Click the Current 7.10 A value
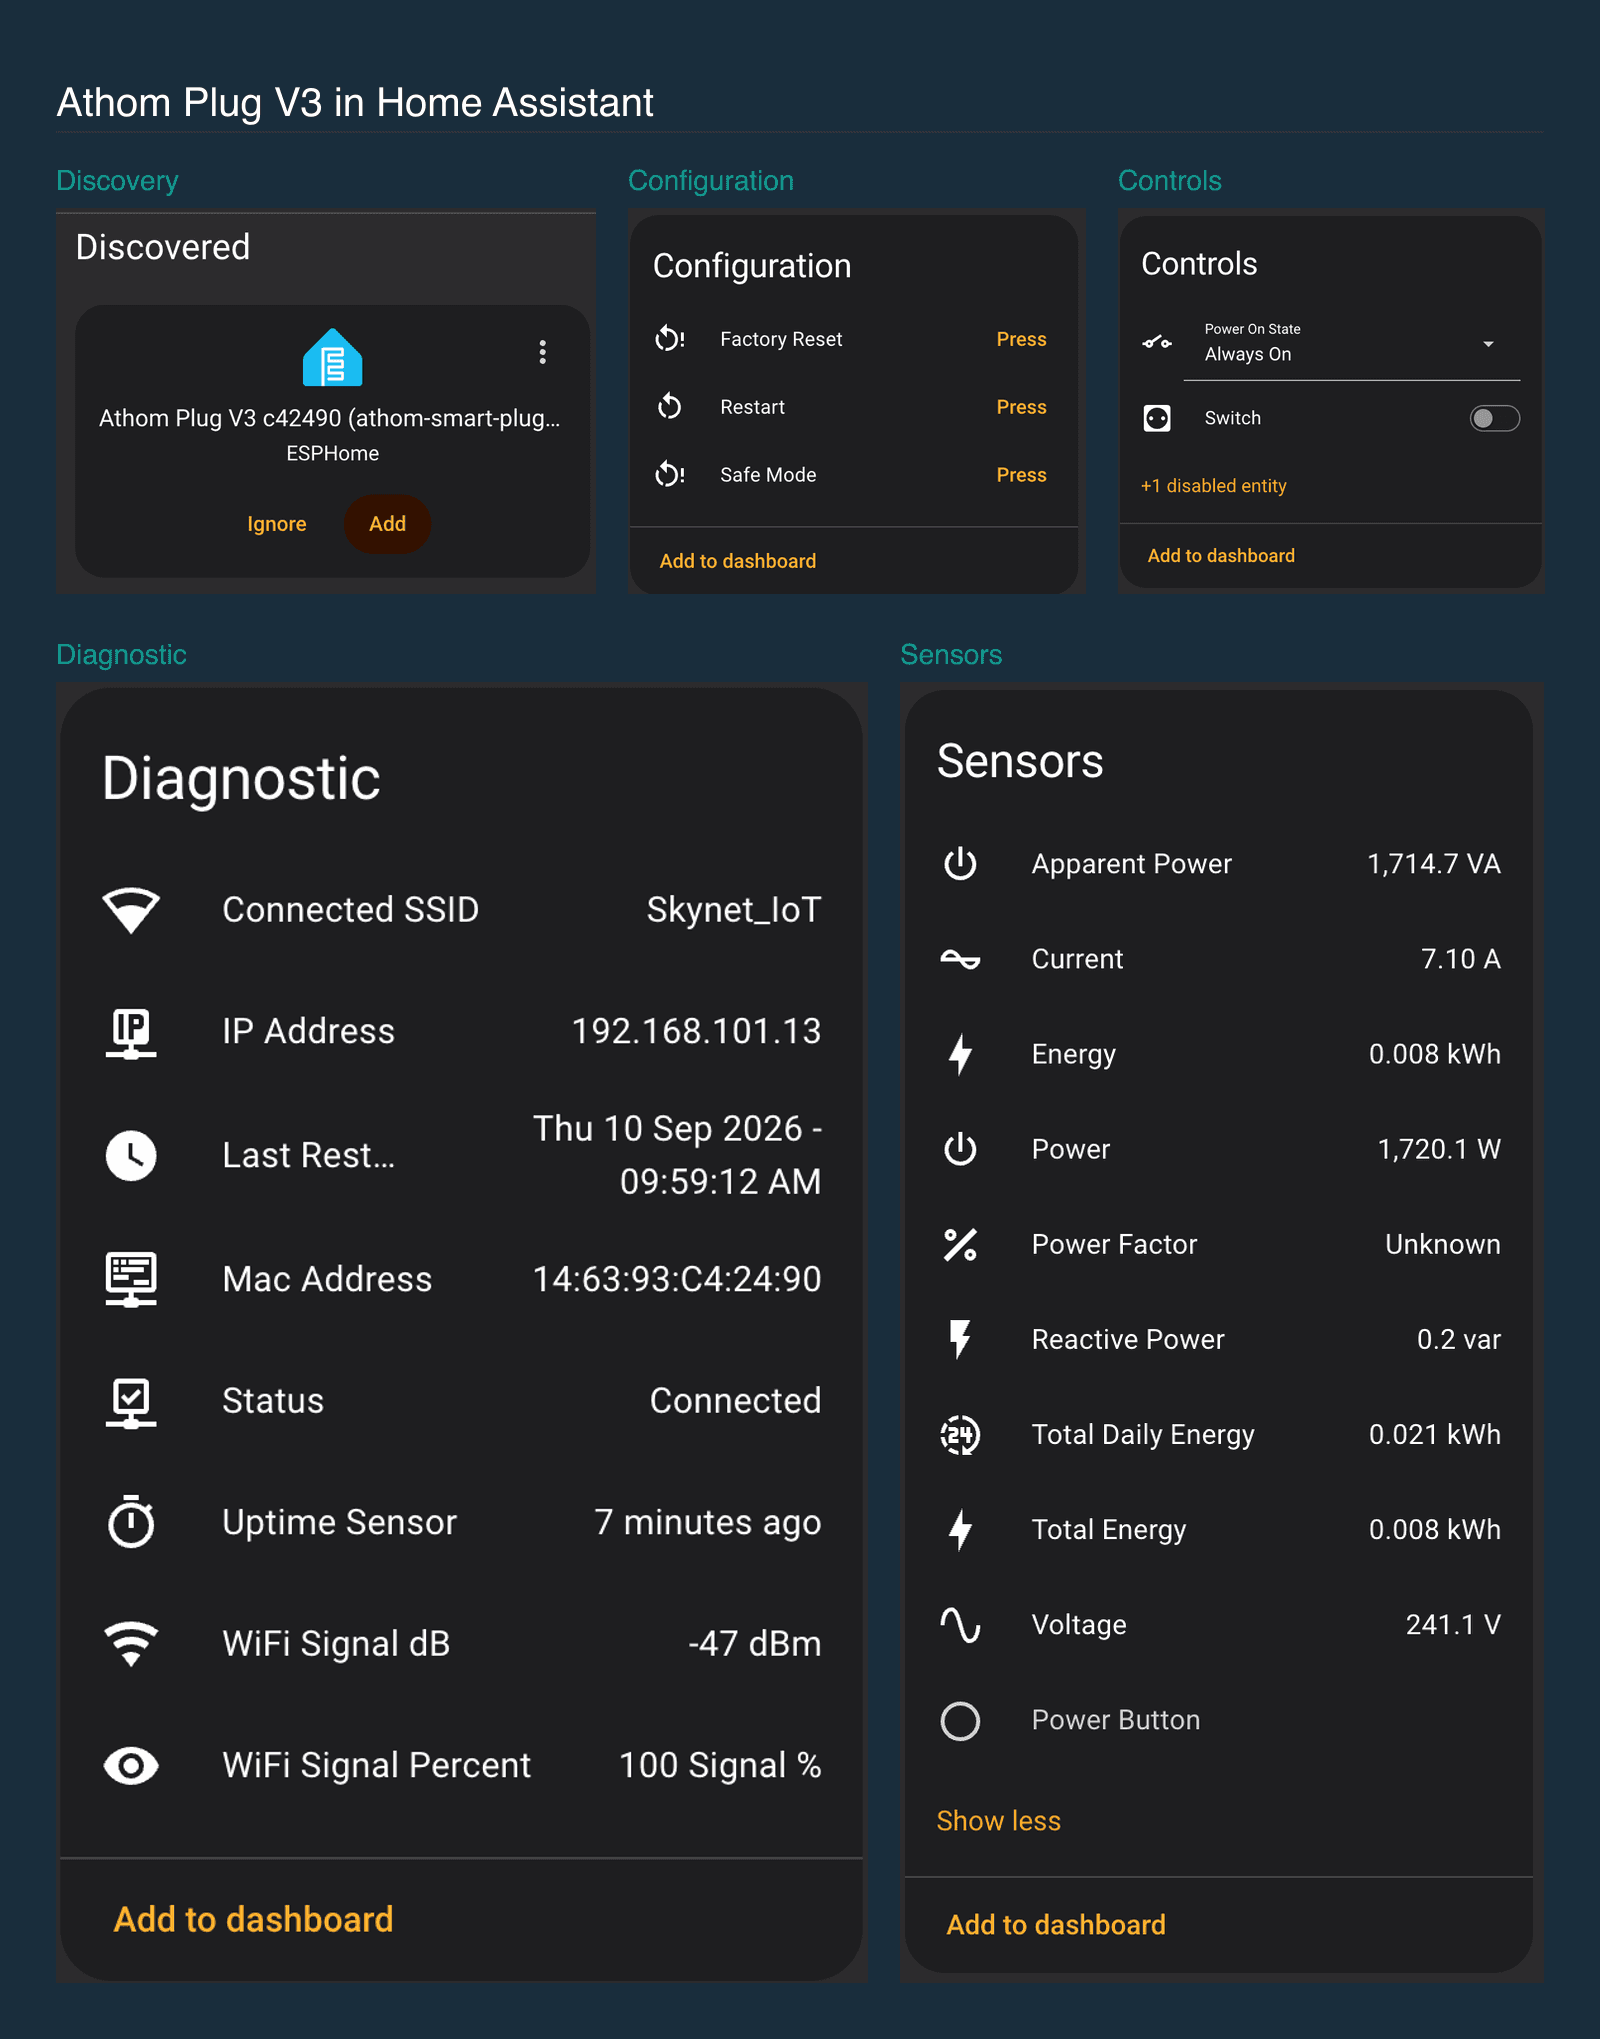The height and width of the screenshot is (2039, 1600). tap(1460, 959)
